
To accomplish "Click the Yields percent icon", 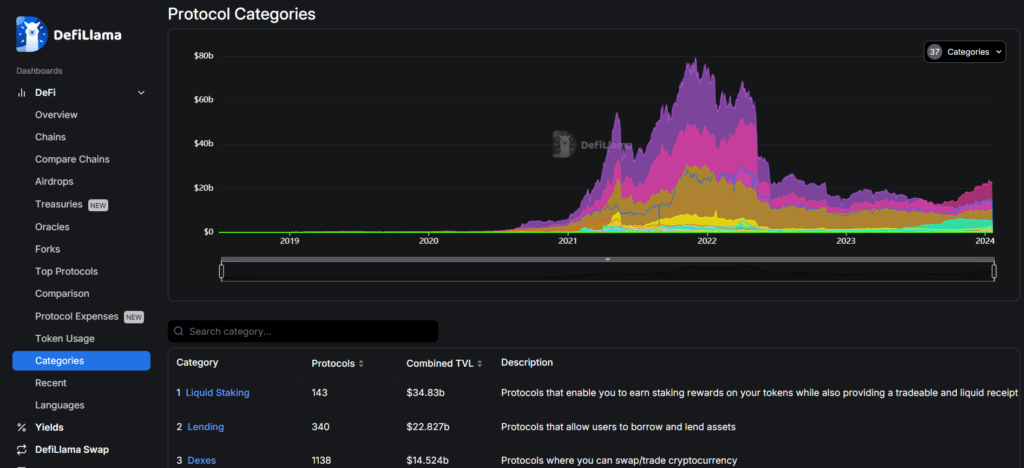I will coord(21,427).
